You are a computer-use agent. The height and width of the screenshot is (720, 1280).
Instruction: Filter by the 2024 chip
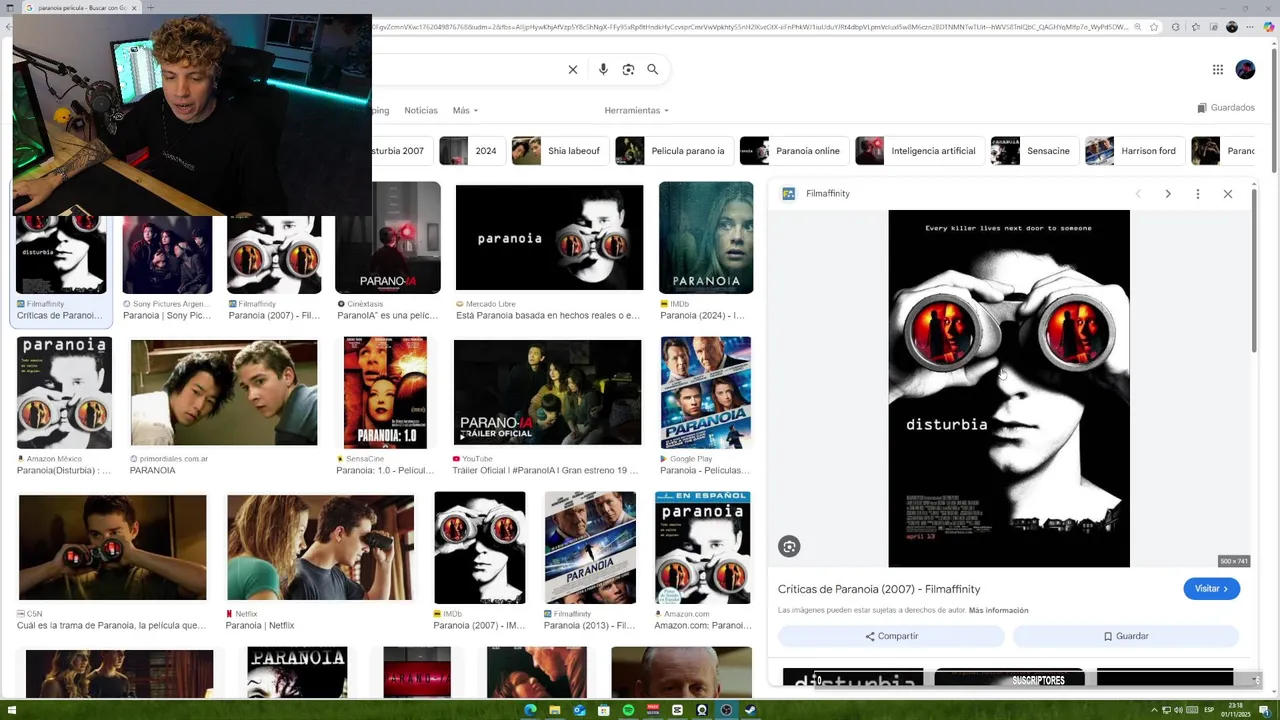(x=472, y=151)
